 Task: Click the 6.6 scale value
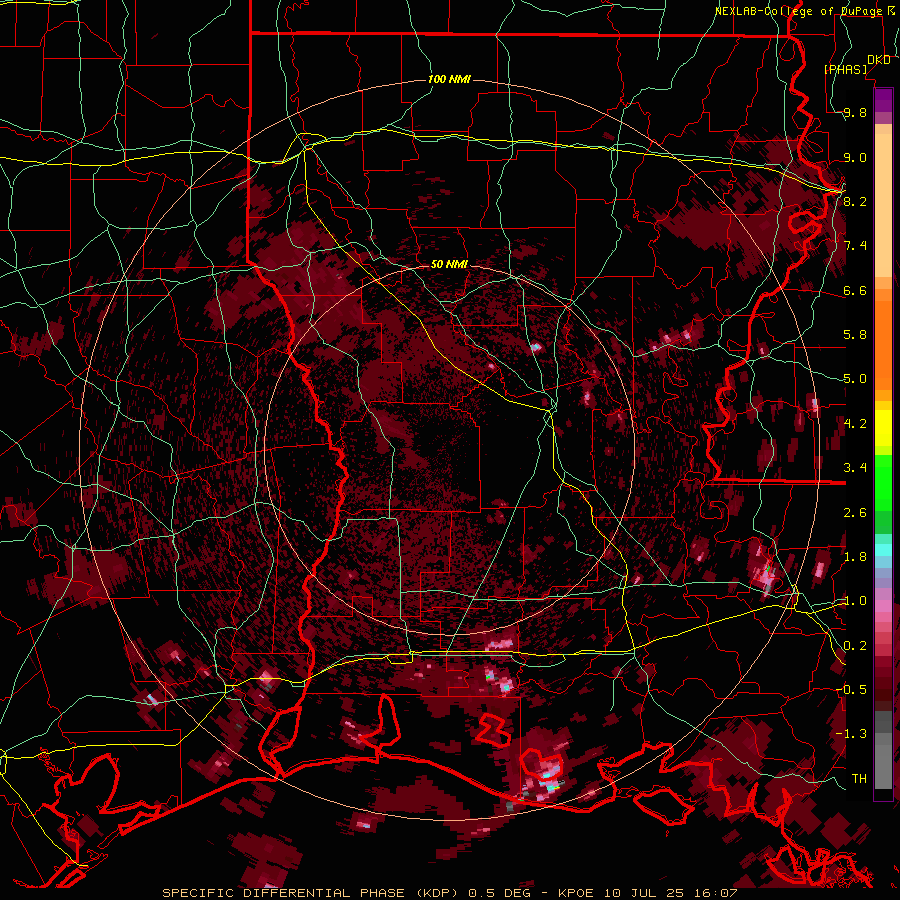coord(855,290)
